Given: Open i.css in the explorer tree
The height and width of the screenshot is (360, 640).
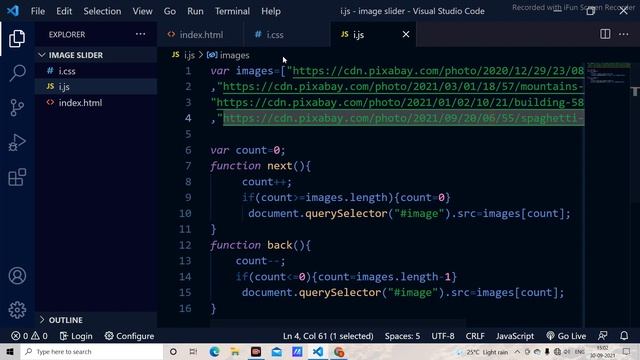Looking at the screenshot, I should click(x=96, y=71).
